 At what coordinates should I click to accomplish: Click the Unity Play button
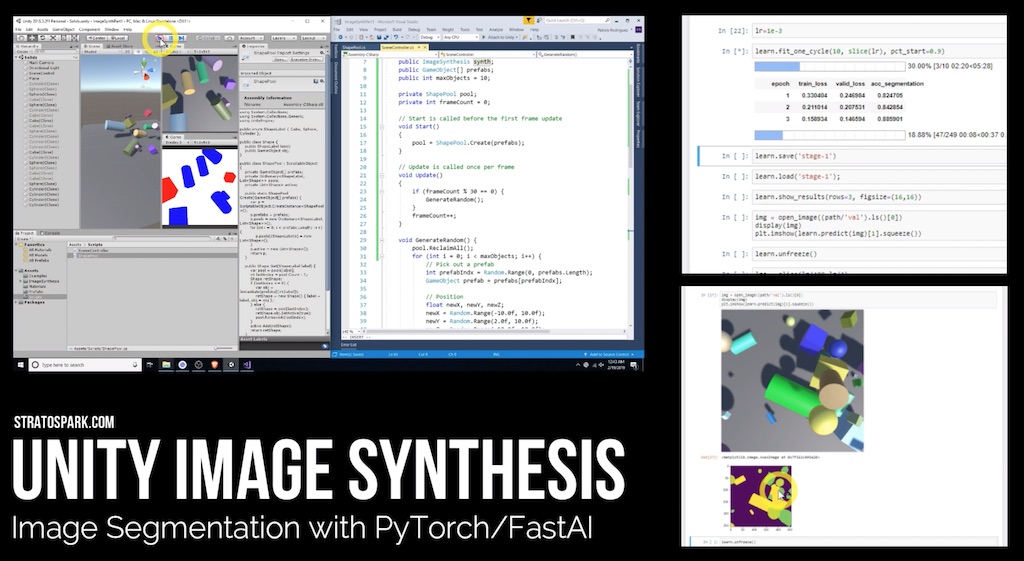tap(159, 38)
